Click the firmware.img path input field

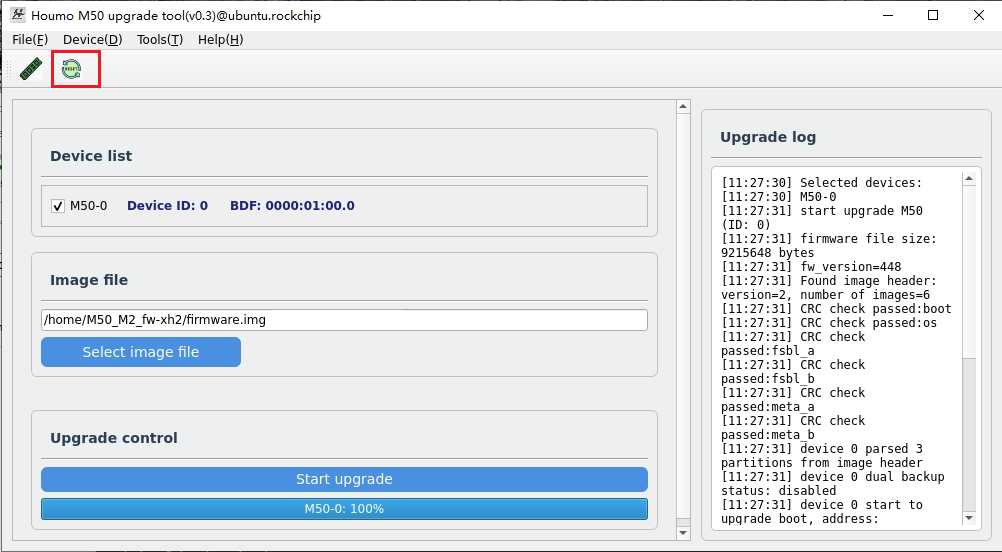344,320
